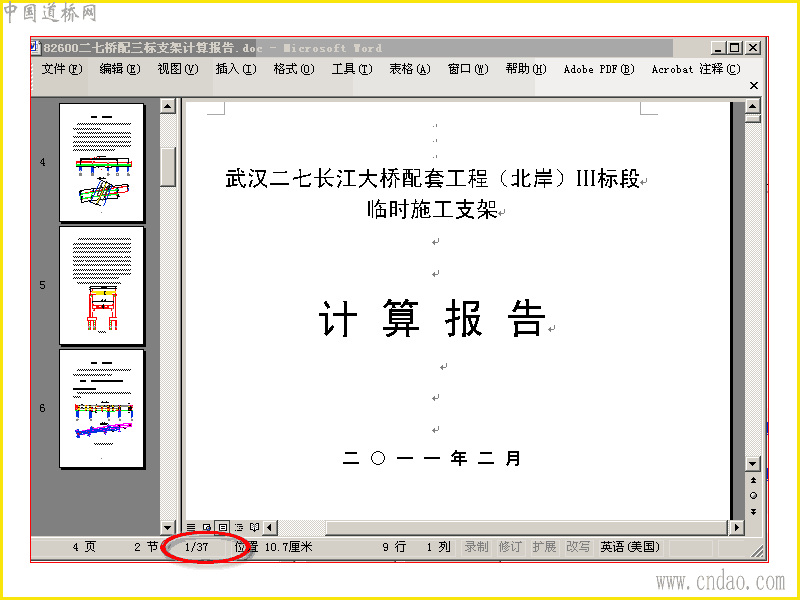Switch to Outline view icon

coord(238,527)
